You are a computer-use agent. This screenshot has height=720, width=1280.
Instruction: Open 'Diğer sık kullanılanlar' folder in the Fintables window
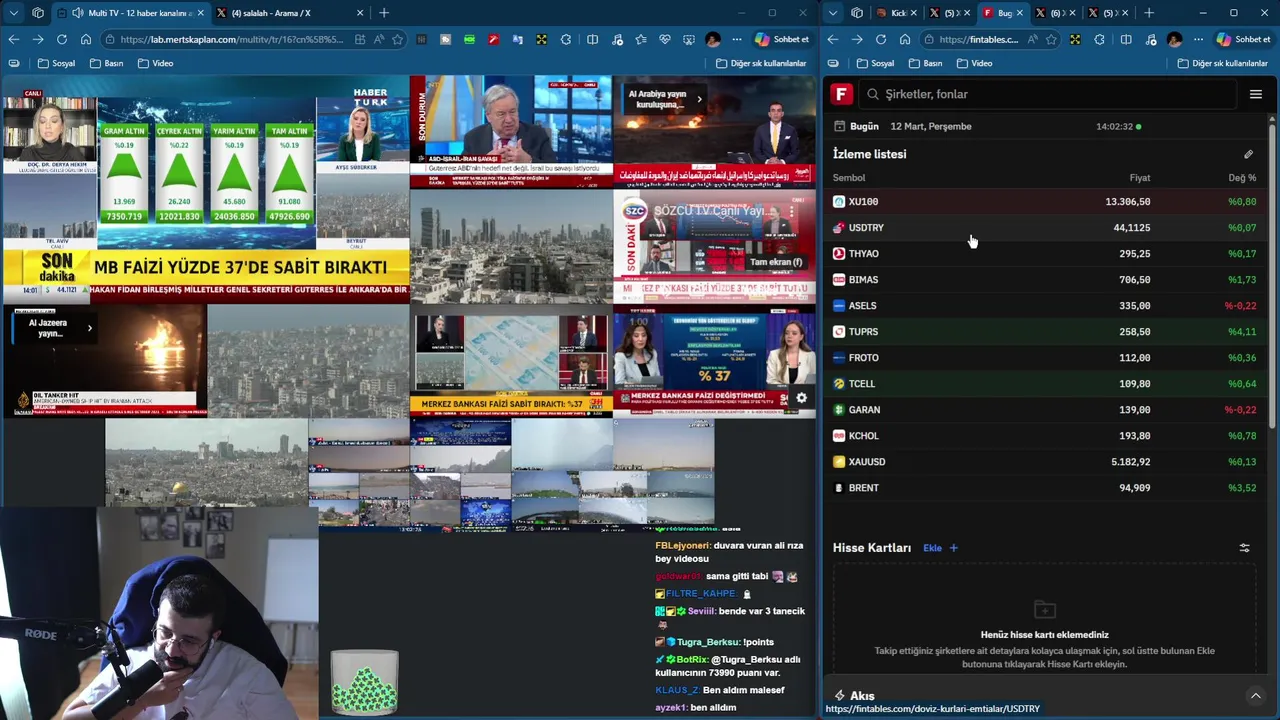(1222, 63)
